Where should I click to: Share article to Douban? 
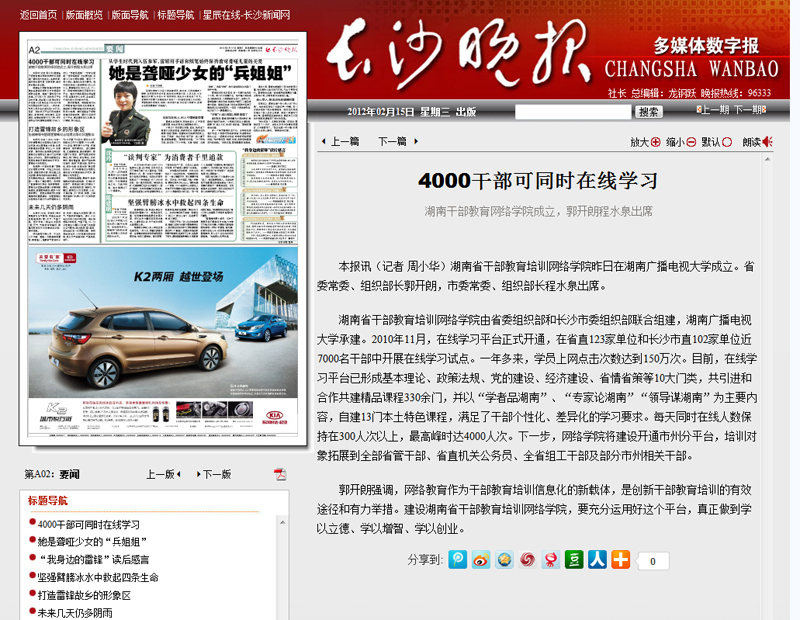tap(574, 560)
